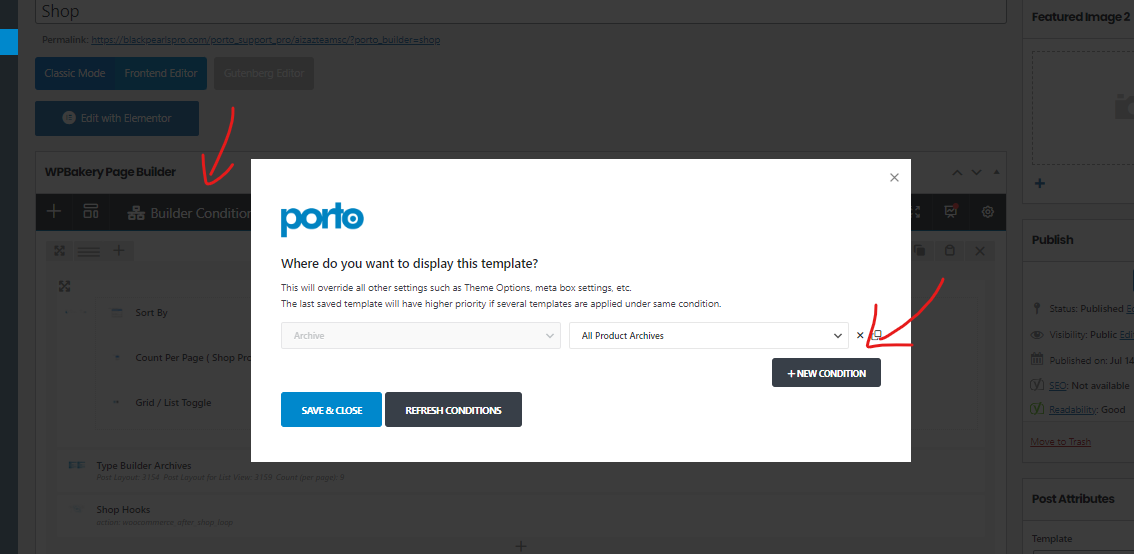The height and width of the screenshot is (554, 1134).
Task: Click the Featured Image 2 placeholder
Action: 1083,108
